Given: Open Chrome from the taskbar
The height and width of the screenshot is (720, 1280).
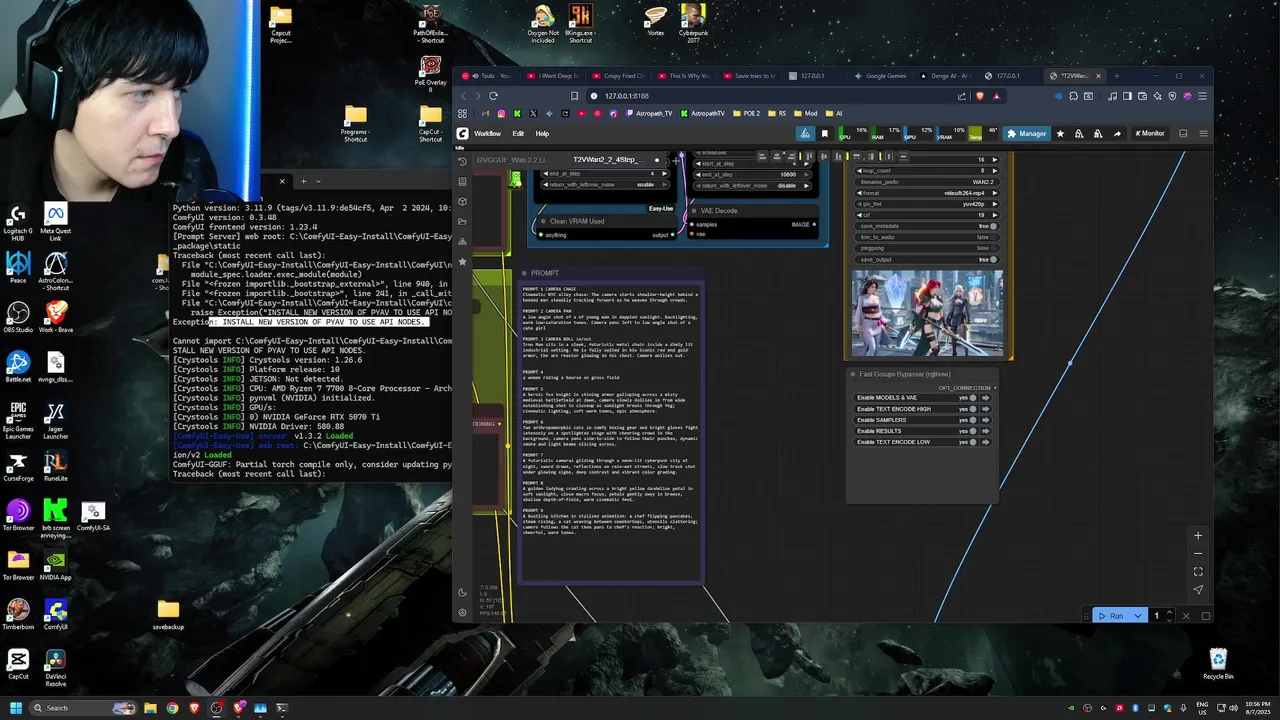Looking at the screenshot, I should pos(172,708).
